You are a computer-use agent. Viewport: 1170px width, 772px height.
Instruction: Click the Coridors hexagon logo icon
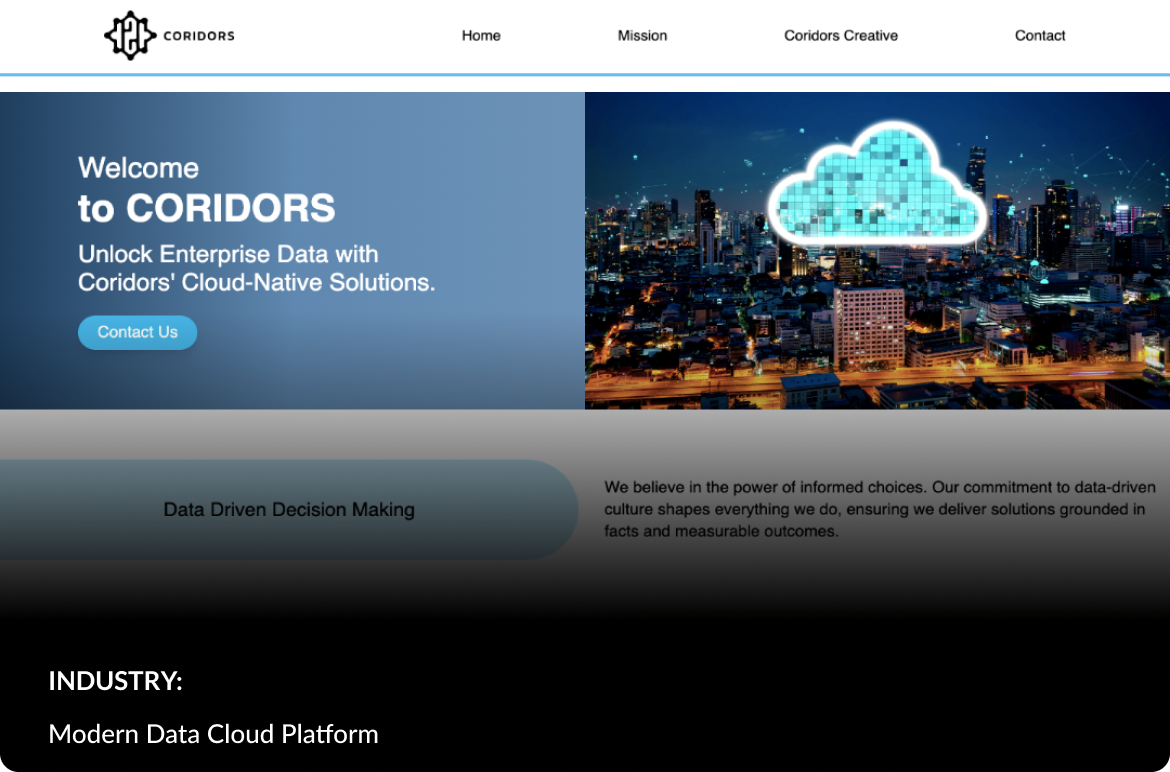(131, 36)
